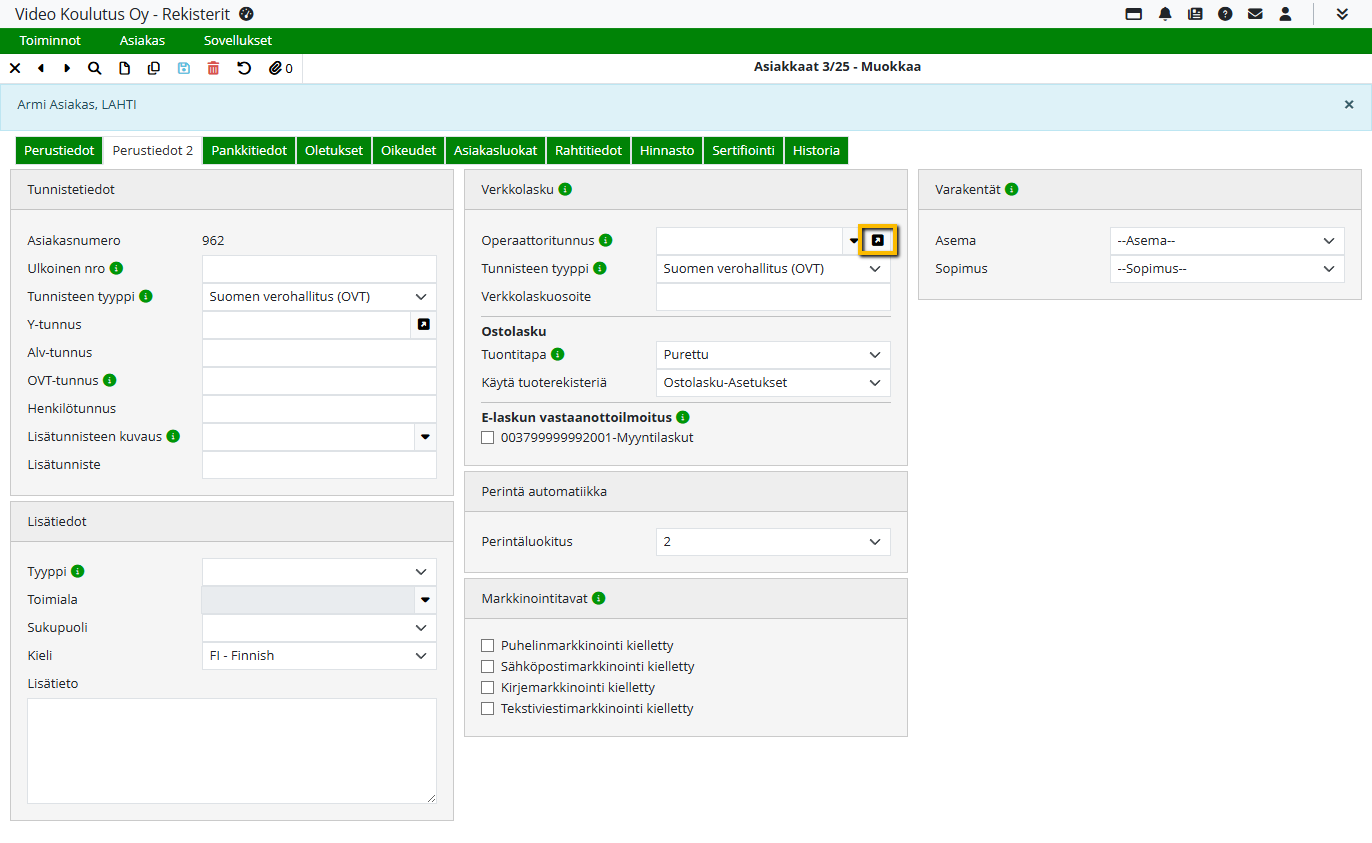1372x843 pixels.
Task: Click the Lisätieto text area
Action: [232, 750]
